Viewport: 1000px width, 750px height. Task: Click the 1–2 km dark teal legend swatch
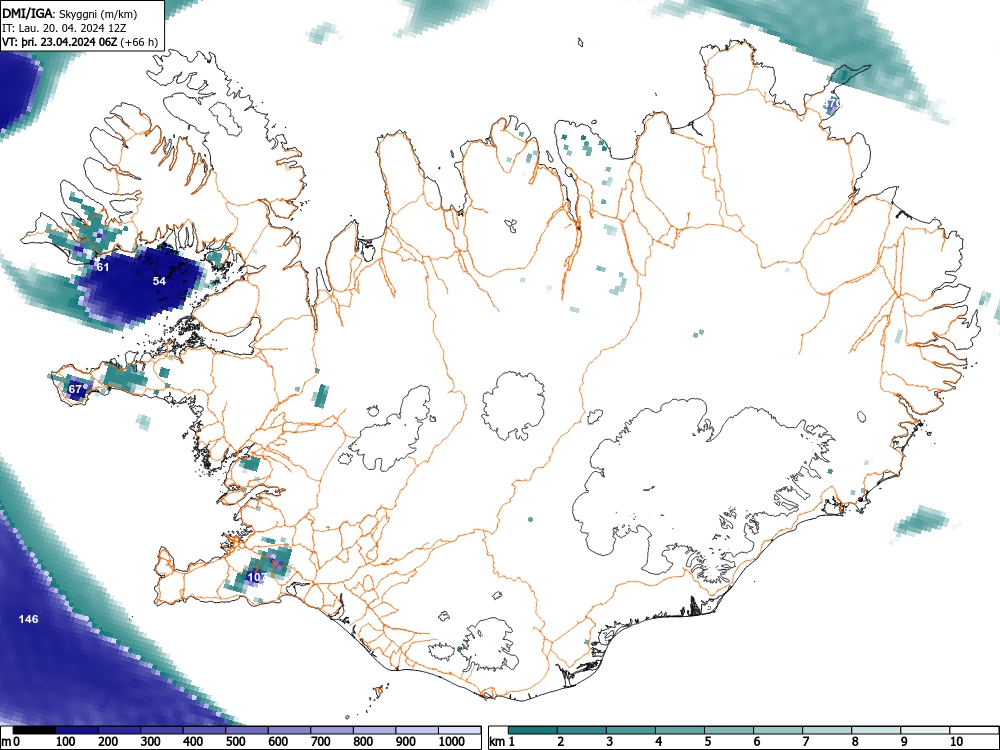click(x=533, y=730)
